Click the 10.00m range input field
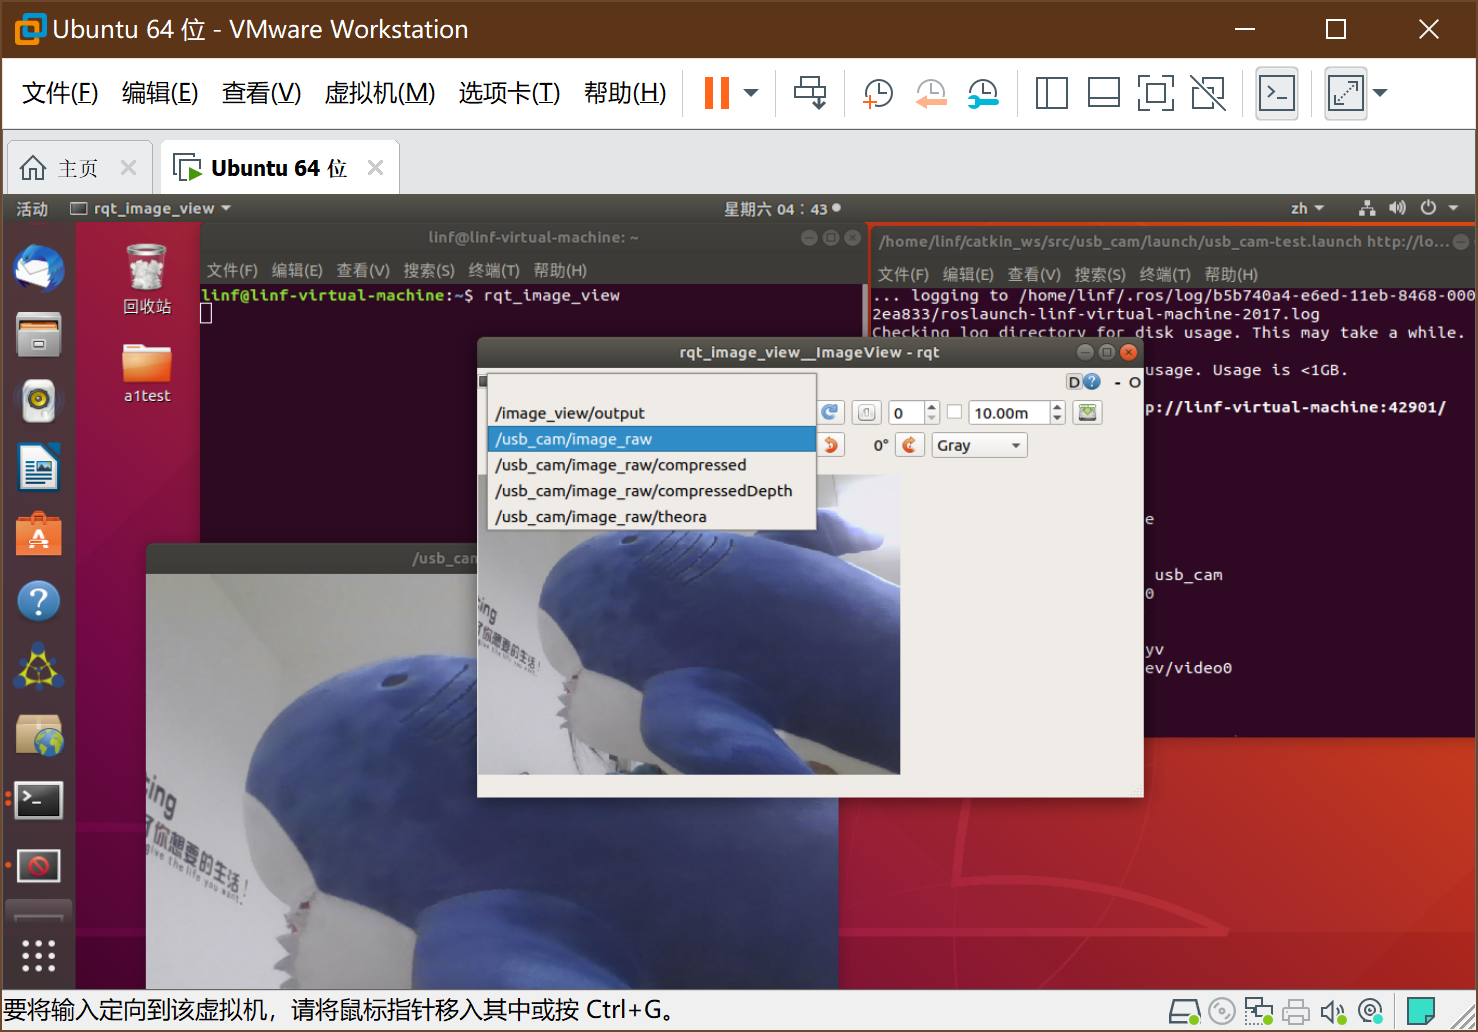Screen dimensions: 1478x1032 coord(1009,413)
